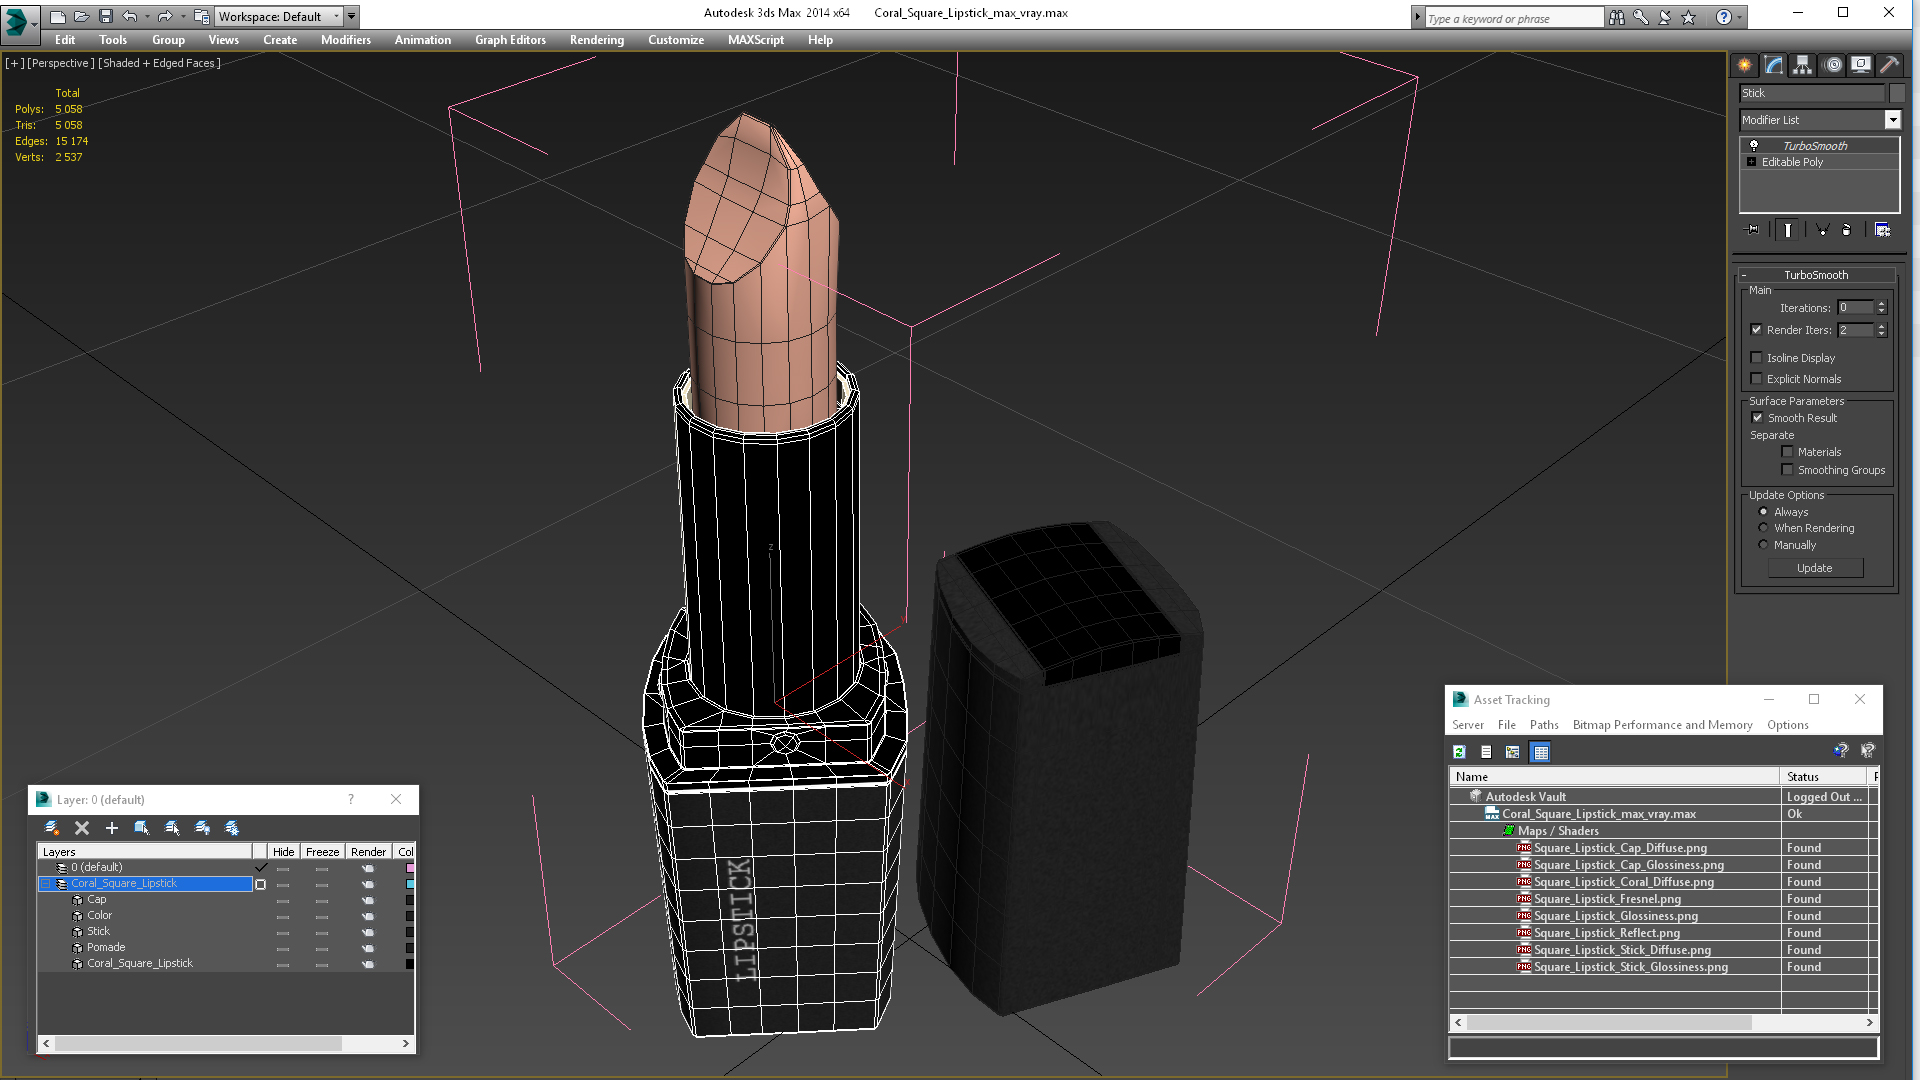Select When Rendering update option

[x=1763, y=528]
